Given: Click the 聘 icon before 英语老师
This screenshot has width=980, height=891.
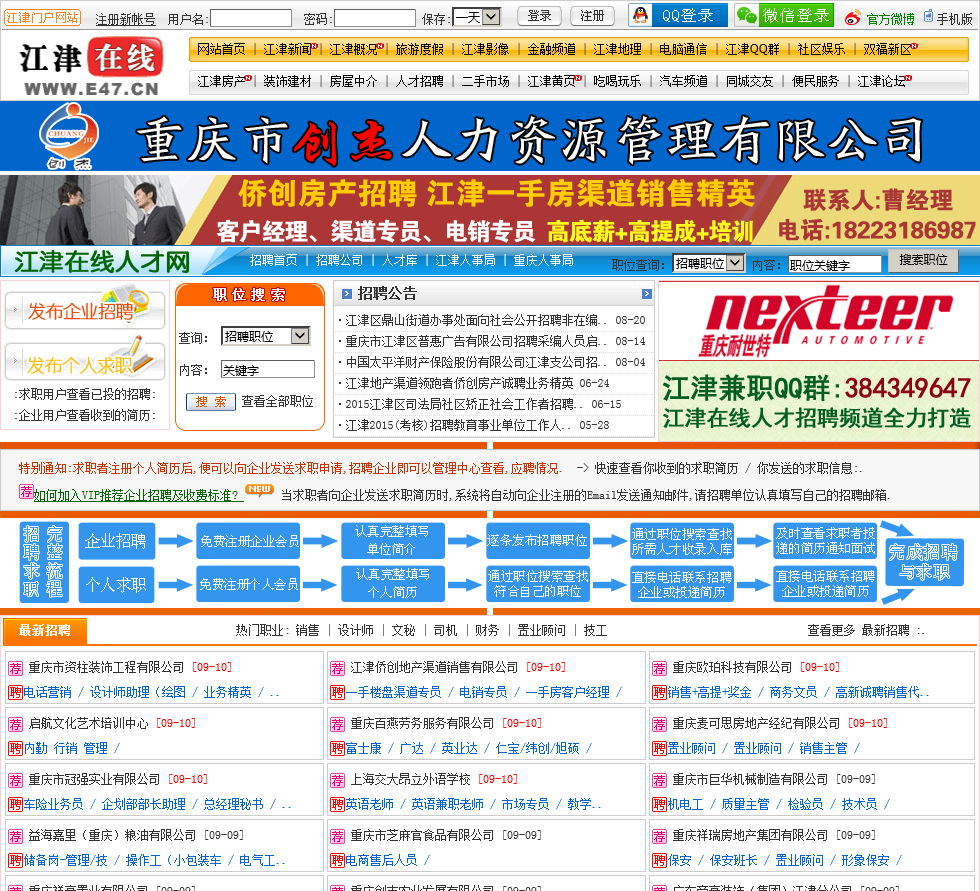Looking at the screenshot, I should tap(338, 804).
